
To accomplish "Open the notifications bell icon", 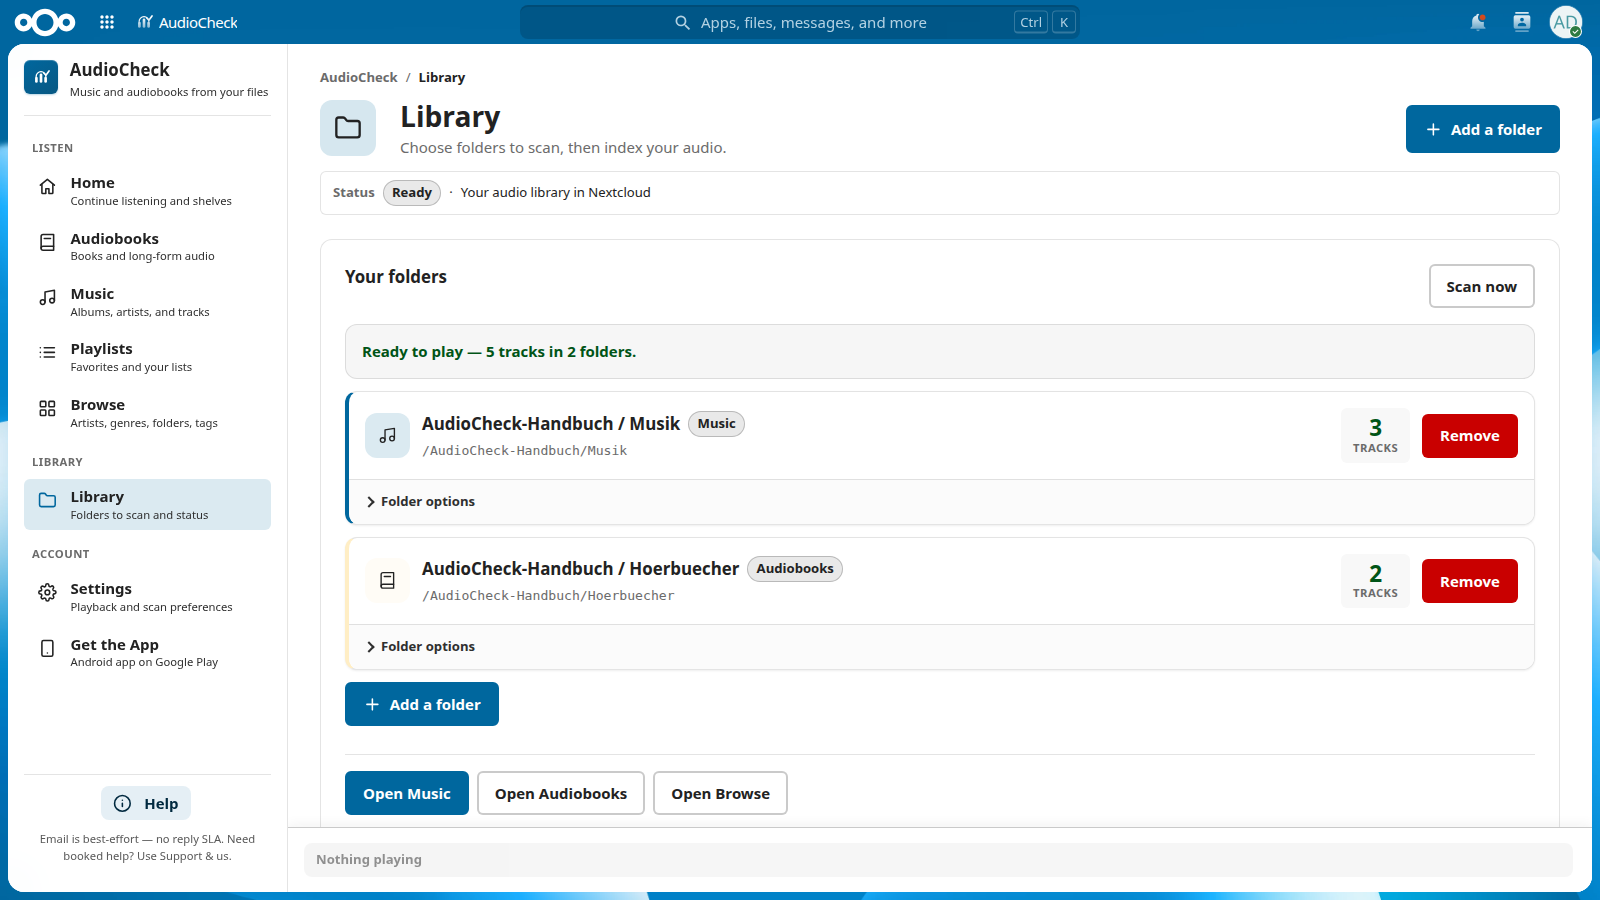I will click(1478, 22).
